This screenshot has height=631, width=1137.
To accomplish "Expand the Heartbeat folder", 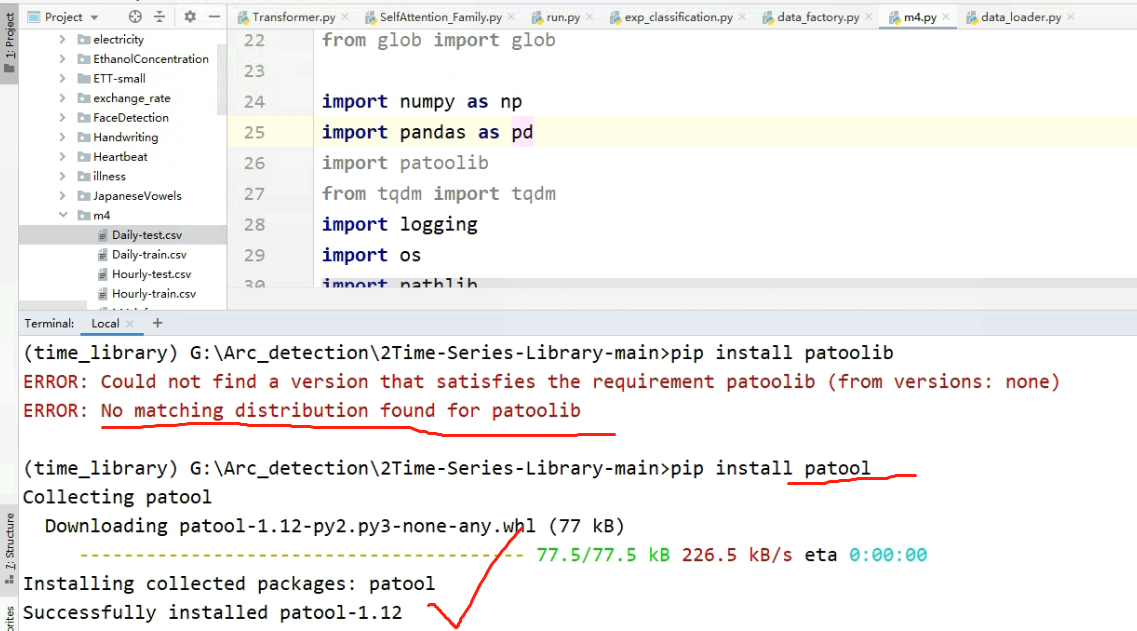I will (x=62, y=157).
